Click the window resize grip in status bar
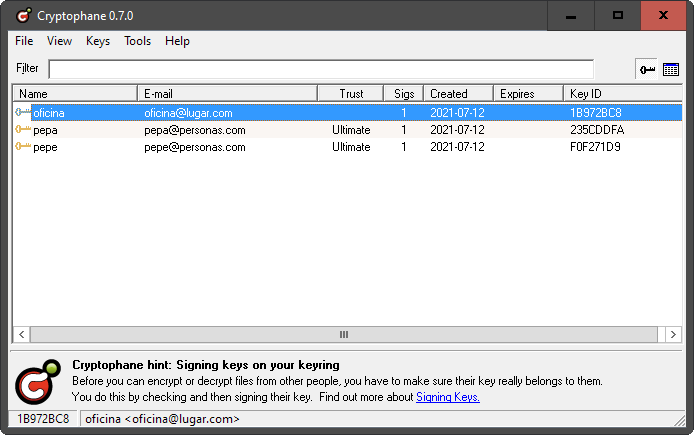Image resolution: width=694 pixels, height=435 pixels. (x=679, y=420)
